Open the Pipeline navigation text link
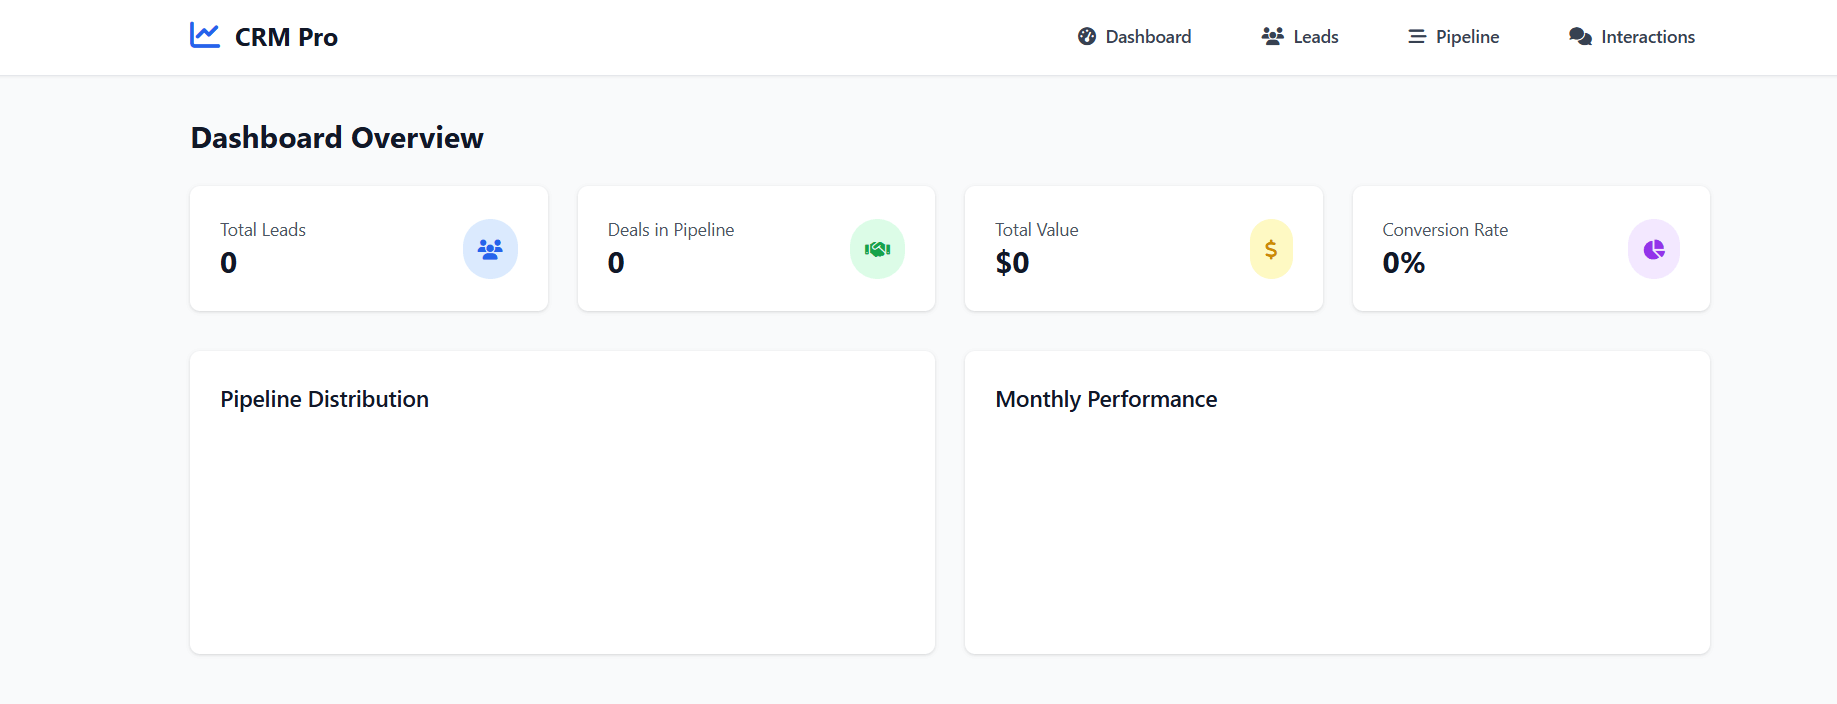 pos(1467,37)
